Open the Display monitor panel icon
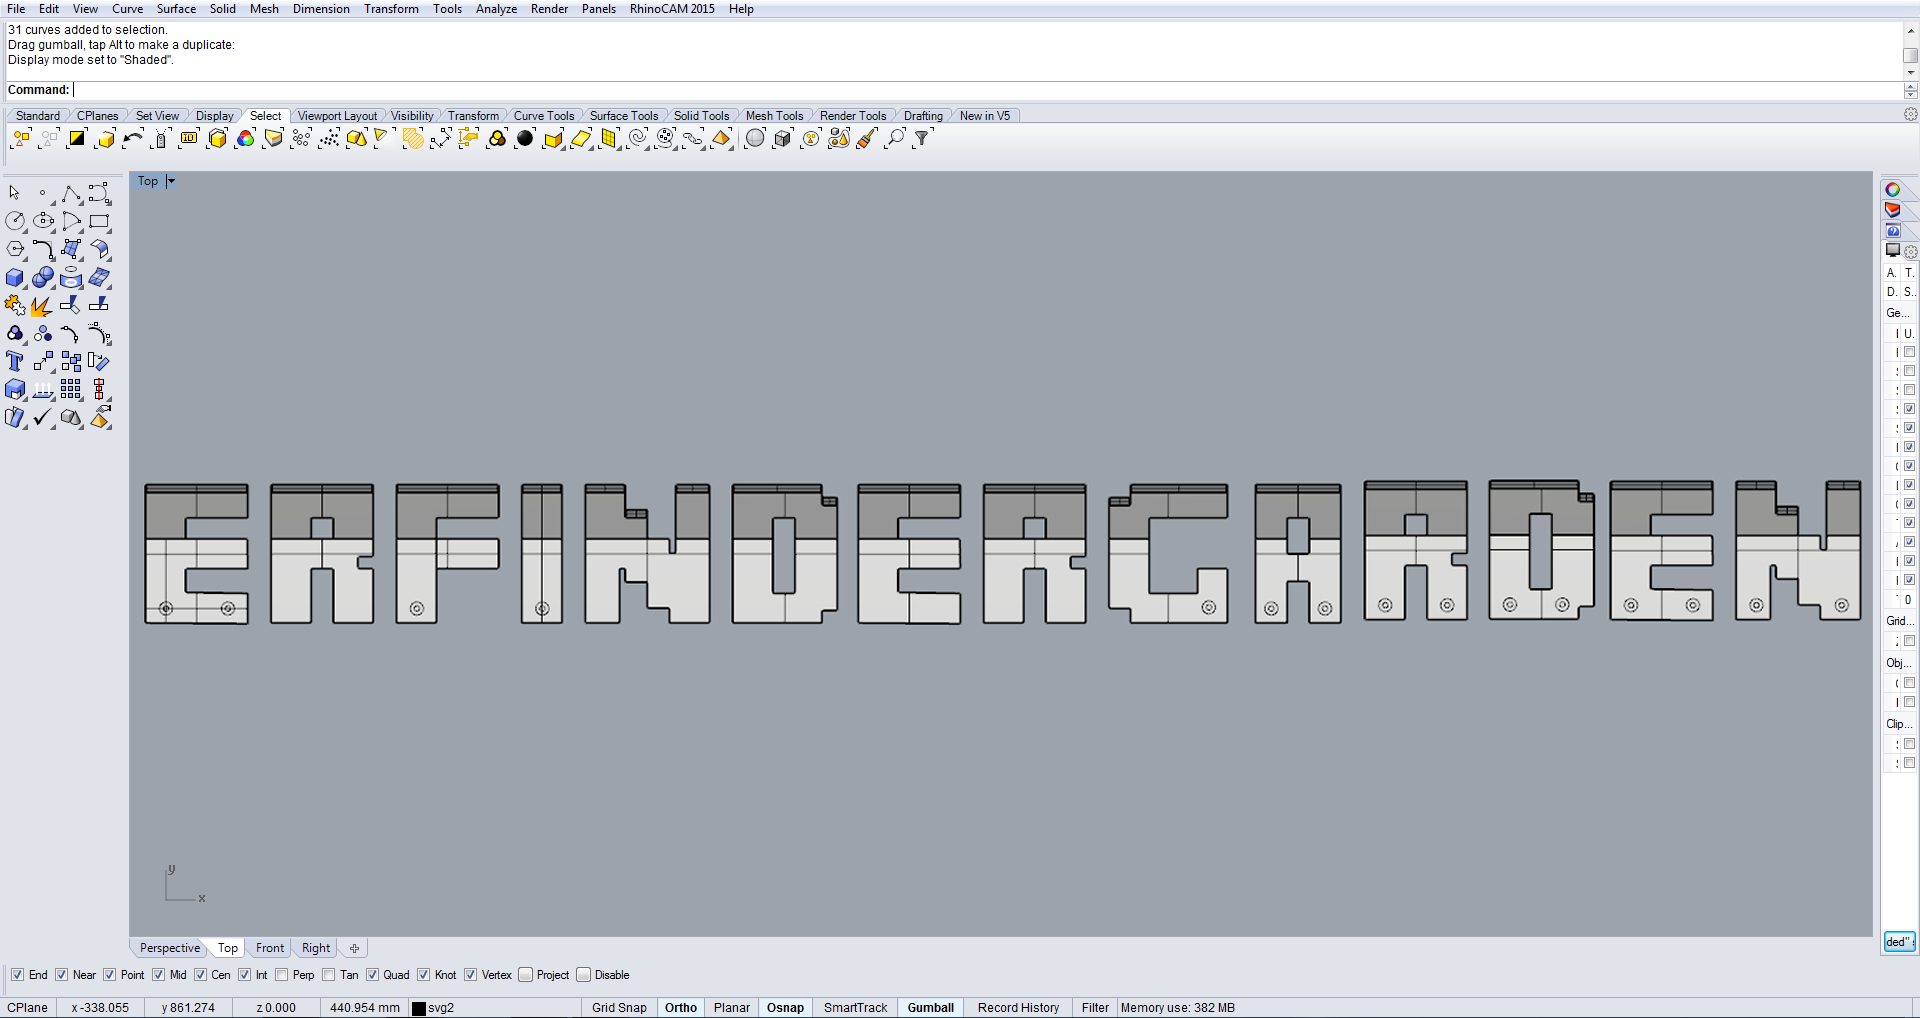 [1892, 251]
